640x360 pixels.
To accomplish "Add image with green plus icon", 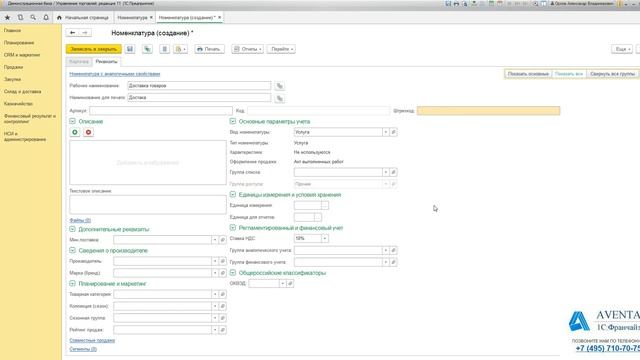I will [75, 132].
